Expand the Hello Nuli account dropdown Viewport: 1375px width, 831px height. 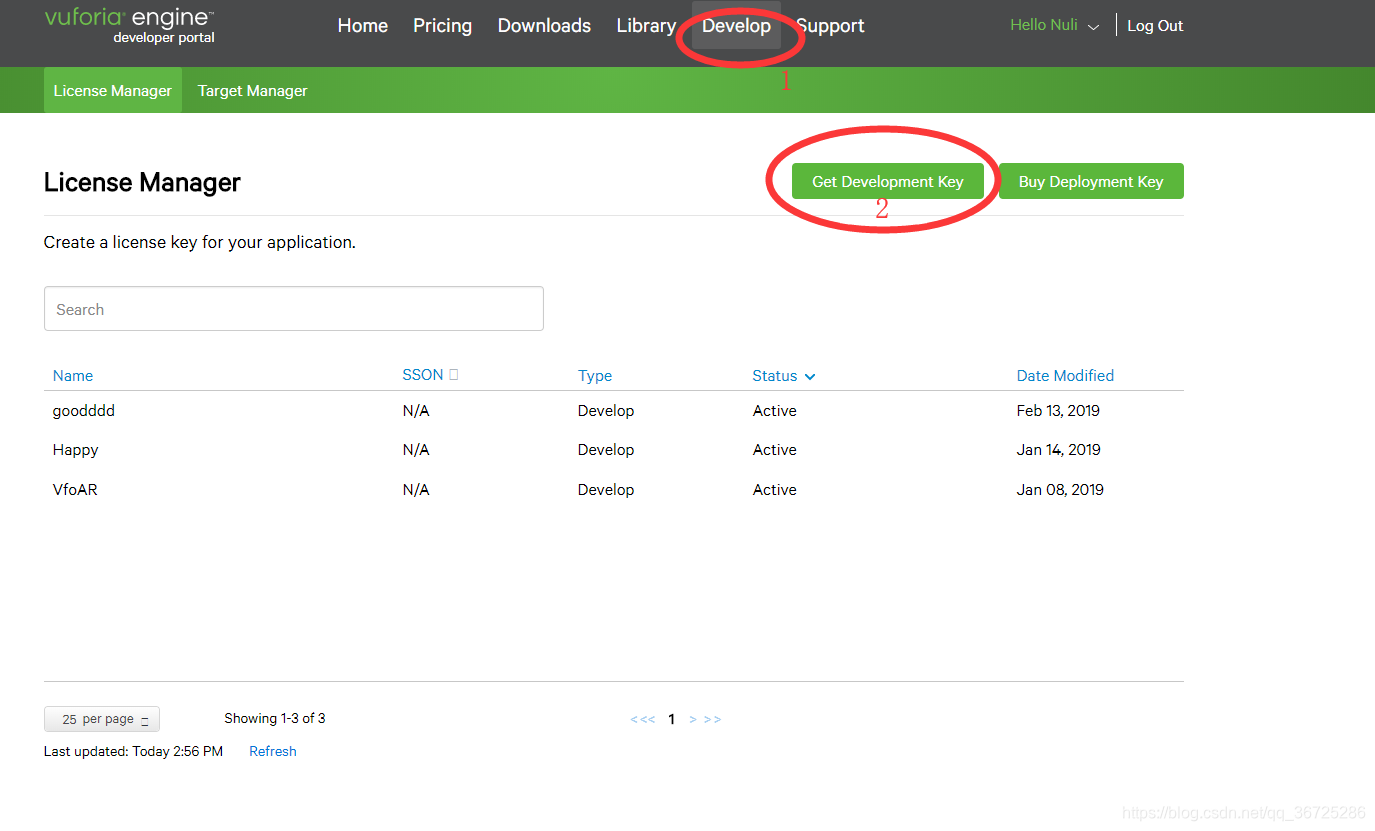(1054, 25)
